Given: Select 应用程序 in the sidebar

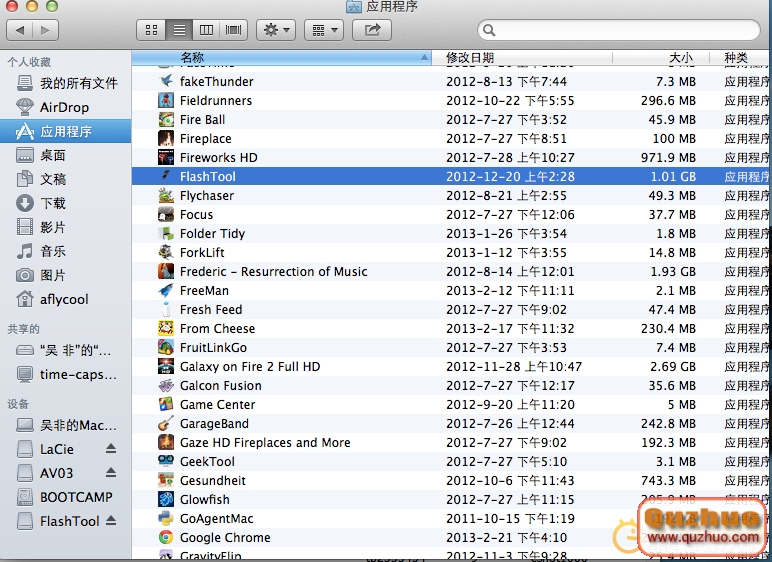Looking at the screenshot, I should pyautogui.click(x=66, y=131).
